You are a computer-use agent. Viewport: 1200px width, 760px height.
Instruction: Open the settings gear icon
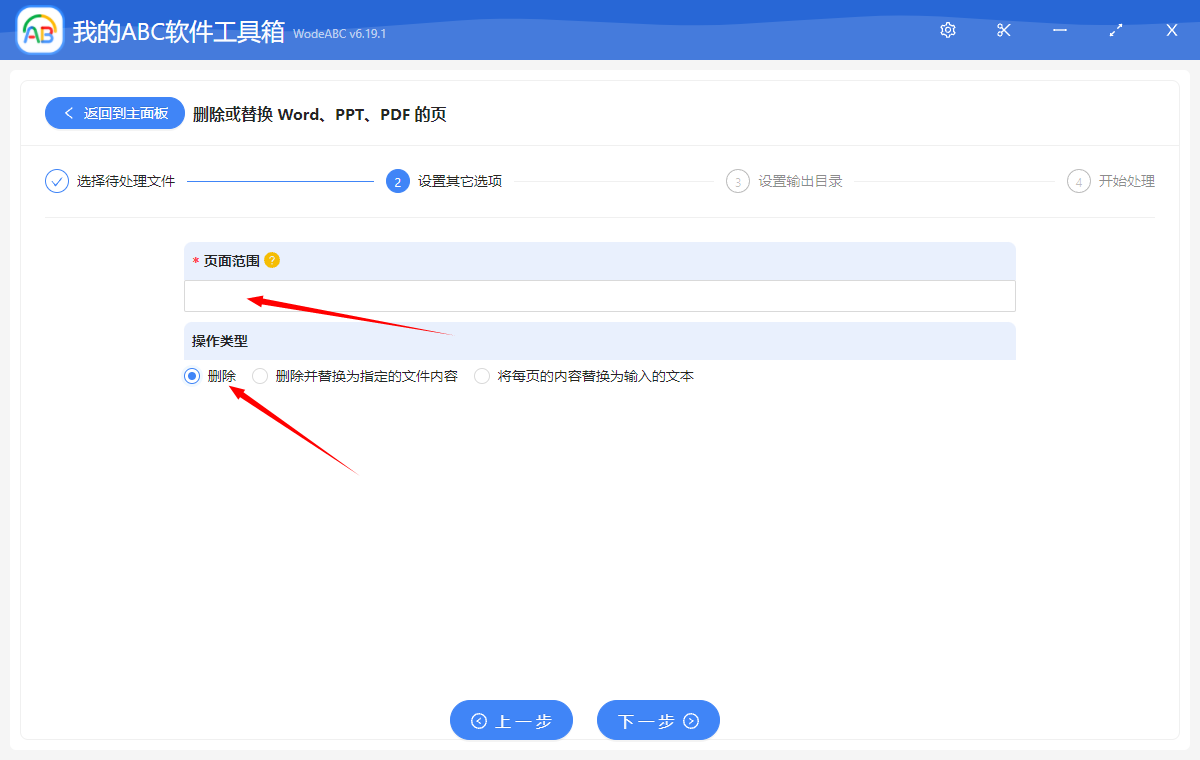[x=947, y=30]
